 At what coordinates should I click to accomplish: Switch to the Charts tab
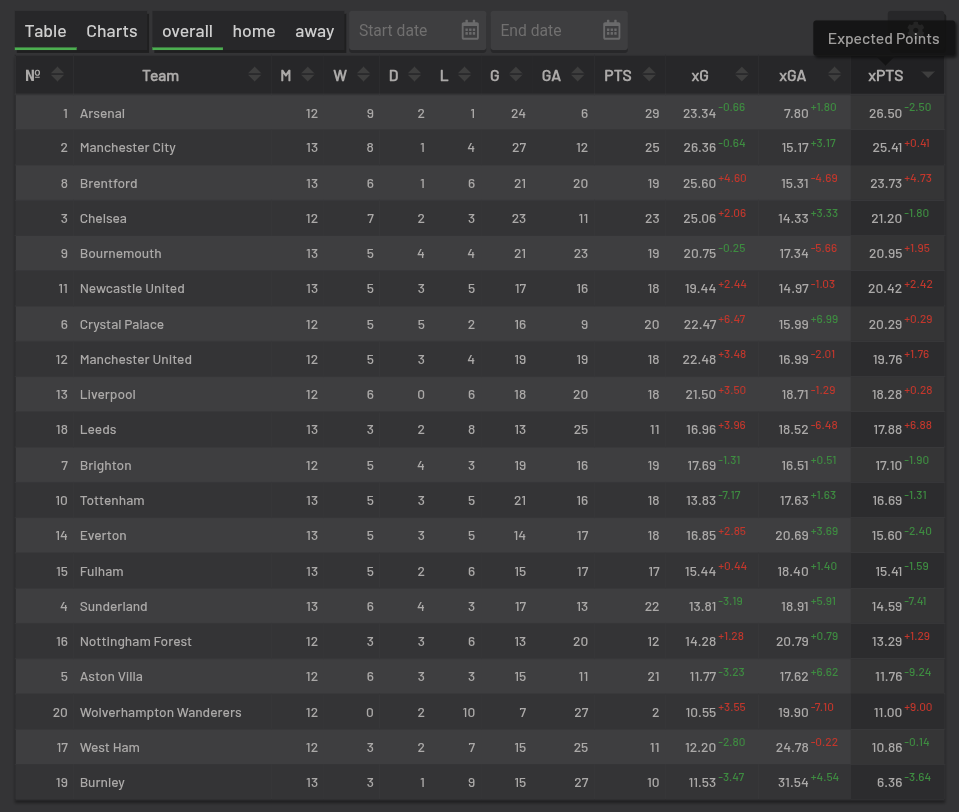[112, 31]
